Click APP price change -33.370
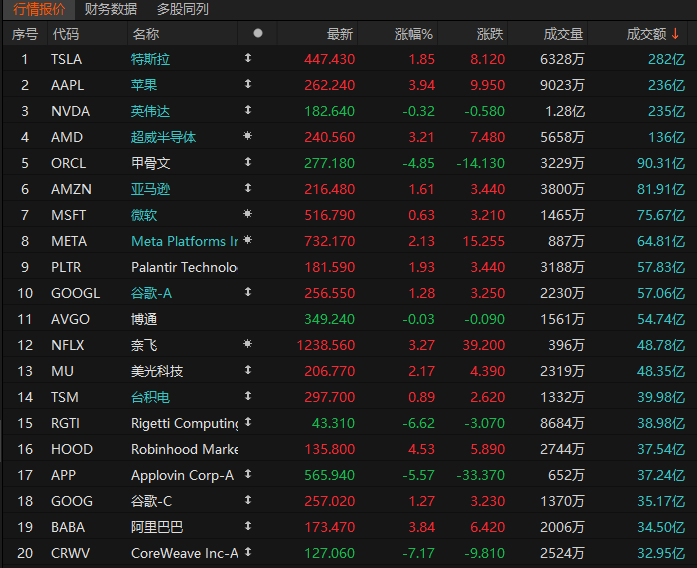The height and width of the screenshot is (568, 697). (481, 476)
